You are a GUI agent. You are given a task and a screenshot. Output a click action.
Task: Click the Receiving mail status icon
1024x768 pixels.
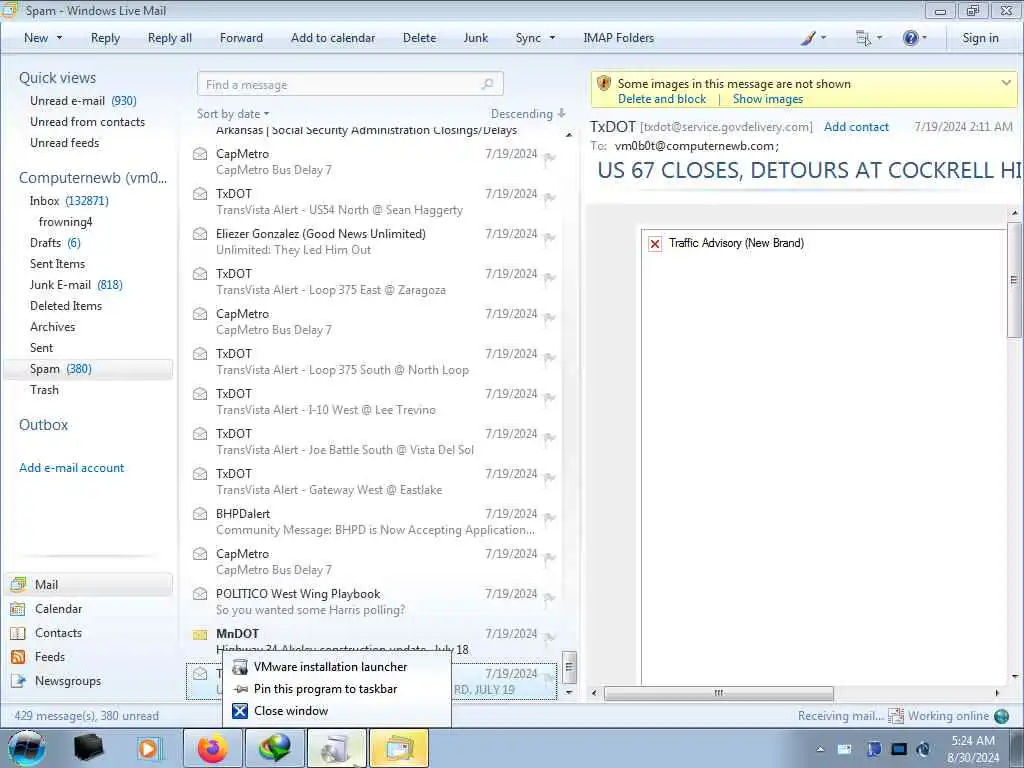point(895,716)
